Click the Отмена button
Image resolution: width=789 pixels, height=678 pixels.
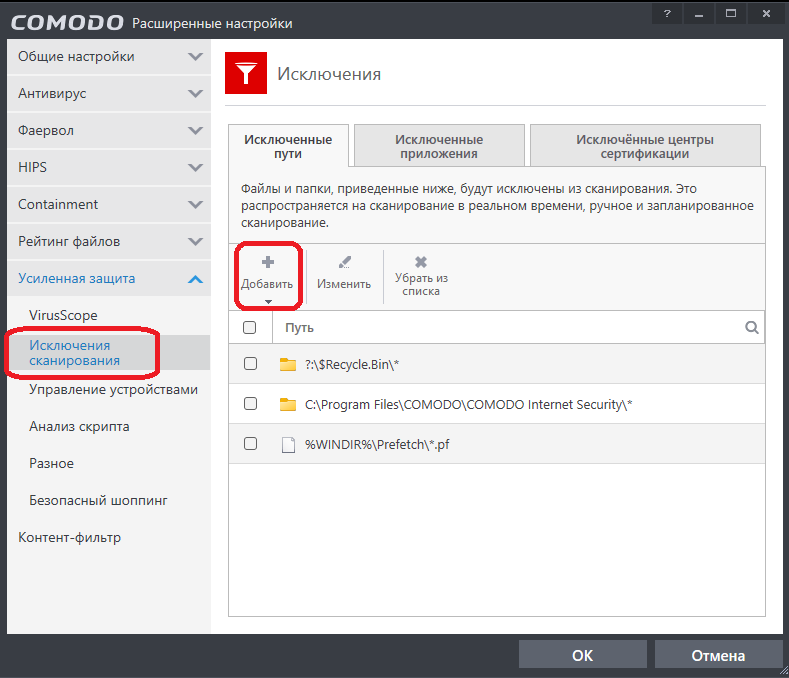pos(718,654)
